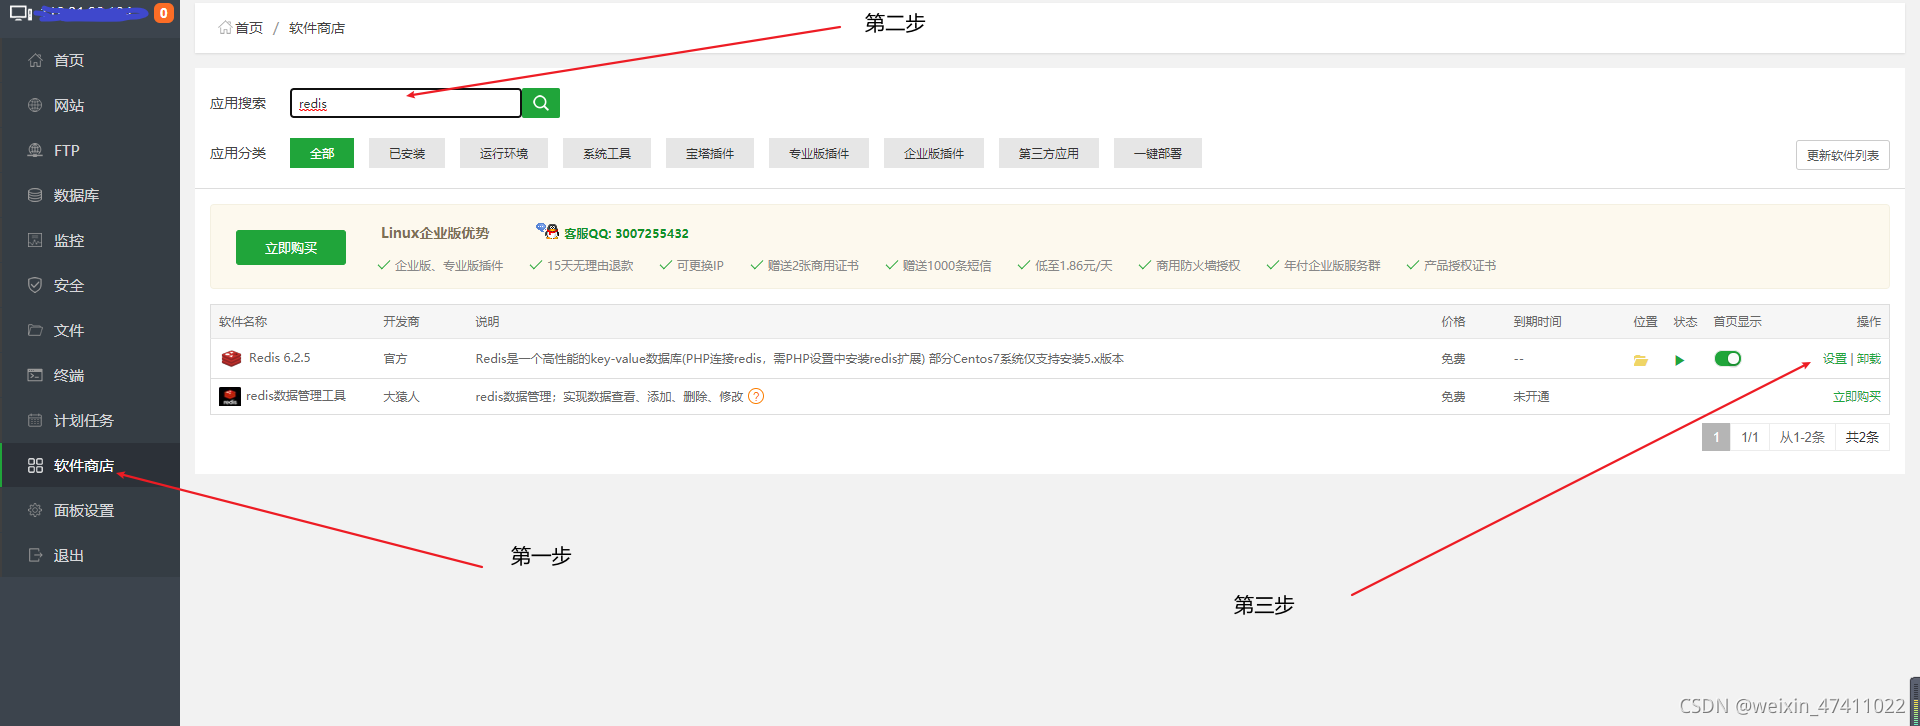
Task: Toggle Redis 6.2.5 首页显示 switch
Action: 1728,358
